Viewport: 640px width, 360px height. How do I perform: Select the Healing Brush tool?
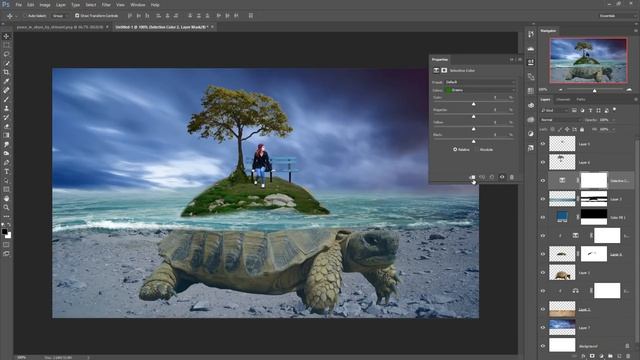pos(6,90)
